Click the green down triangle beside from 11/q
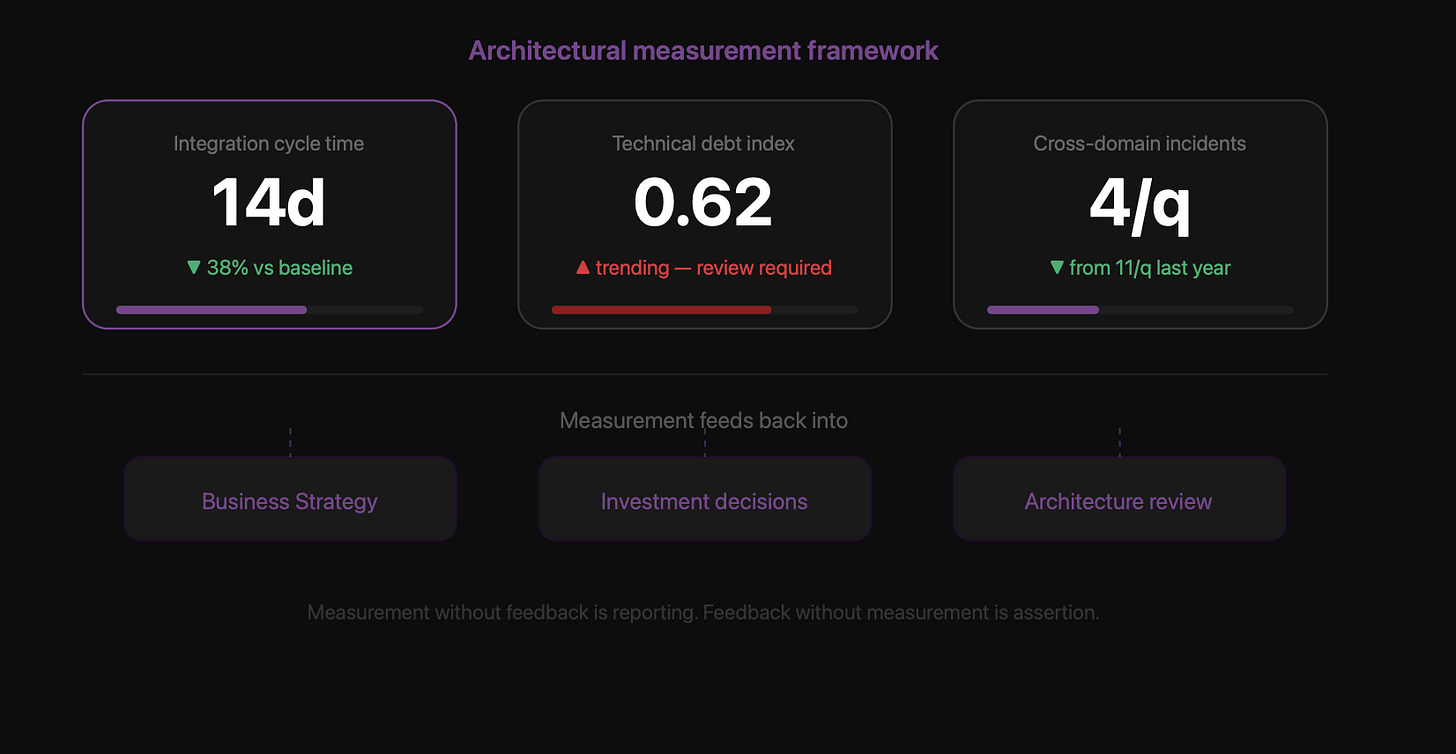Screen dimensions: 1456x754 (x=1057, y=268)
